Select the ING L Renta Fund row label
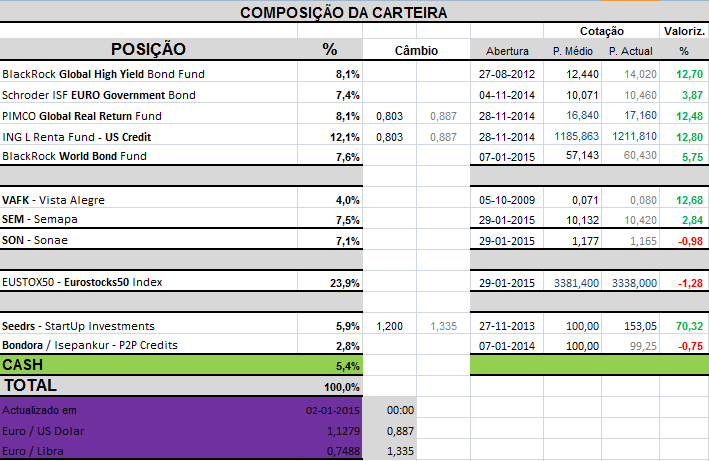709x461 pixels. tap(76, 136)
